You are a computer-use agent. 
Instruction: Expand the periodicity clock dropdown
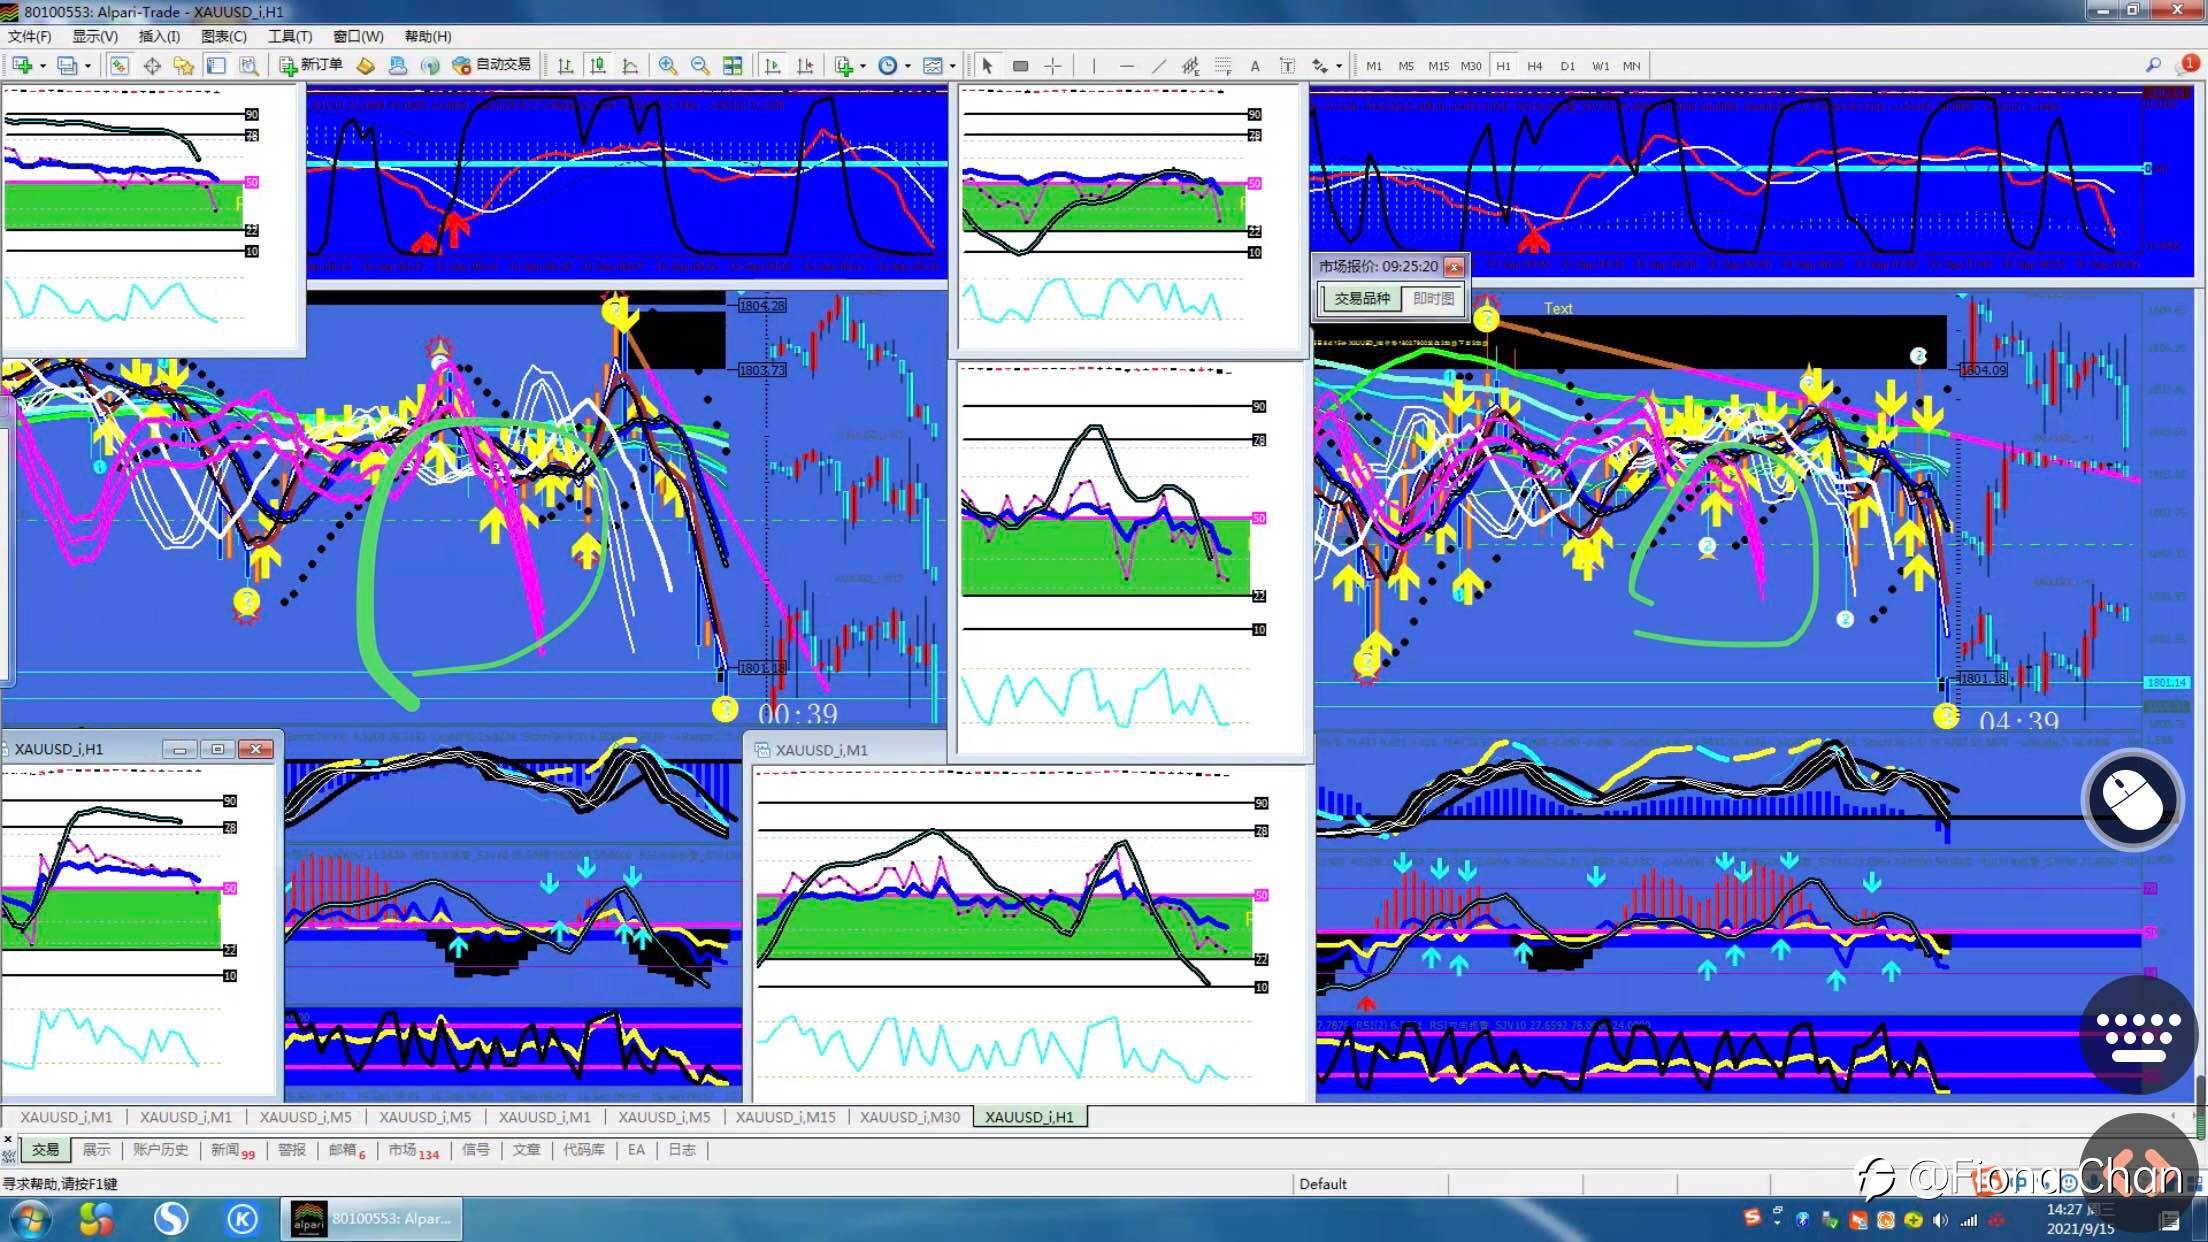[907, 66]
